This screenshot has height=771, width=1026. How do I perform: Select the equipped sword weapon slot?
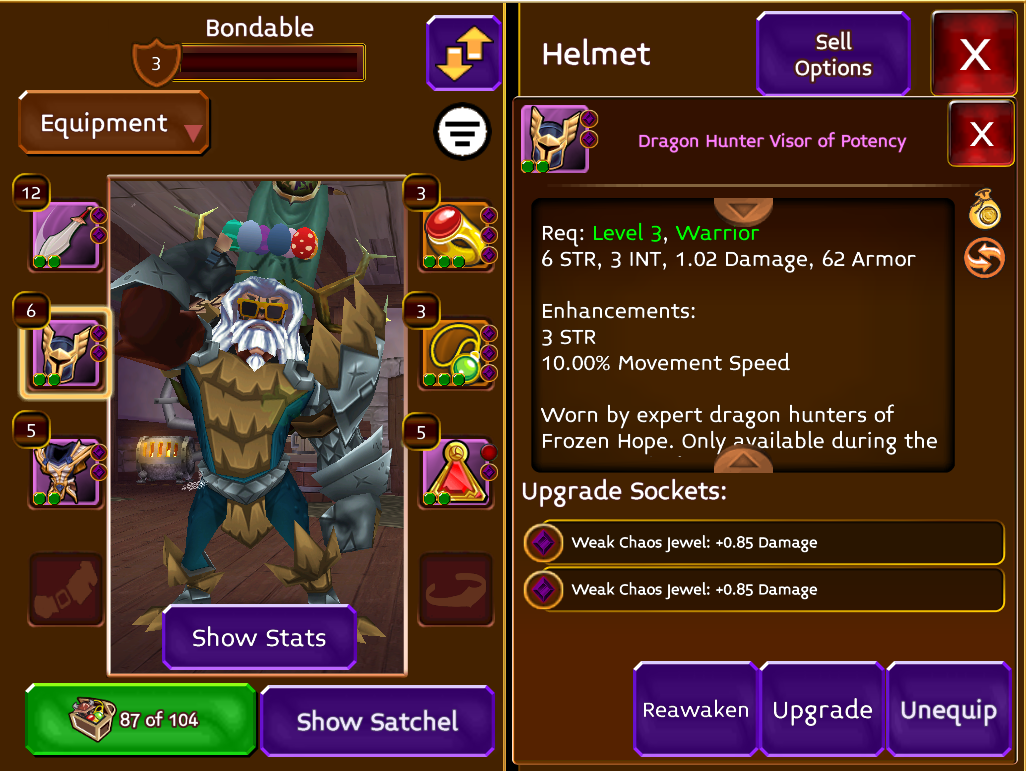tap(67, 236)
